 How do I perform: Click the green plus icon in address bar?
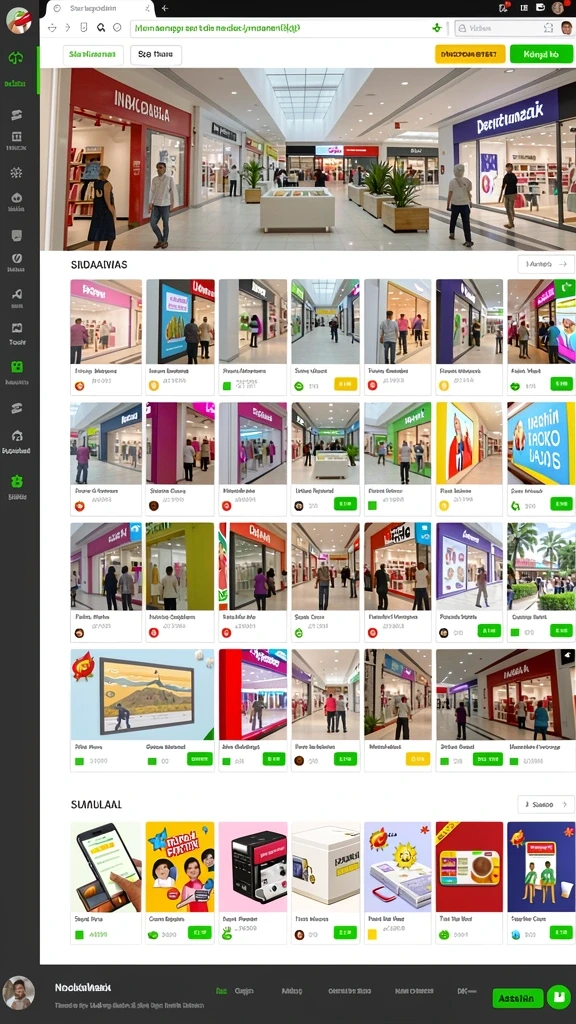tap(437, 27)
